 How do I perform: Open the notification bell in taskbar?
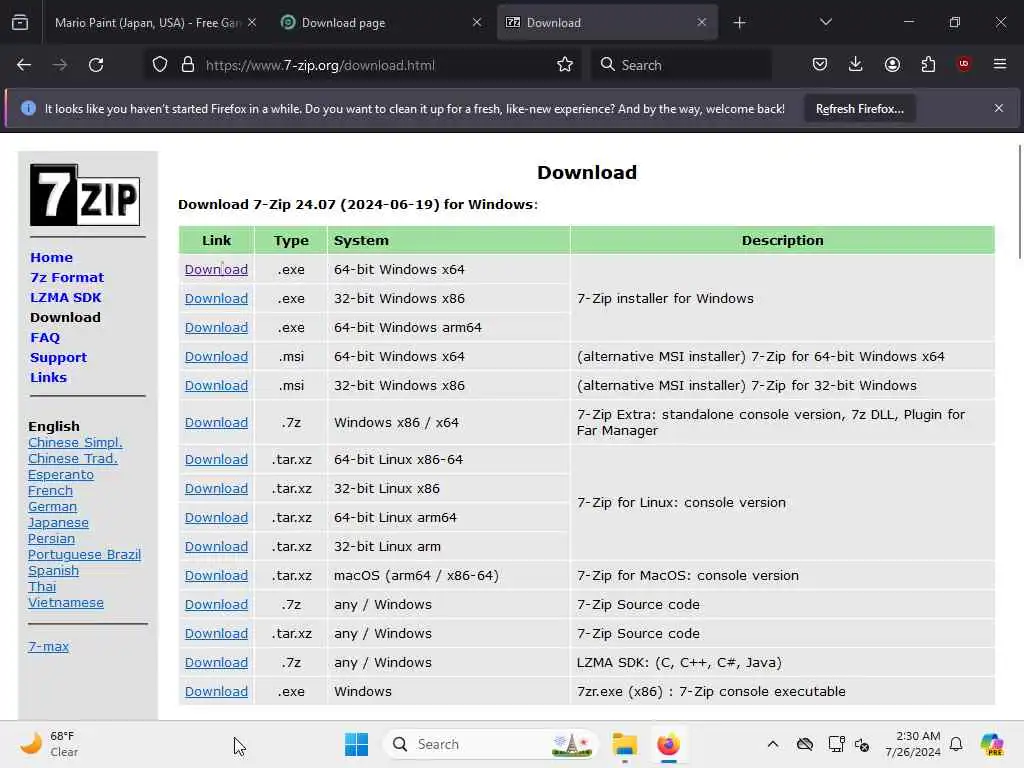pyautogui.click(x=956, y=744)
